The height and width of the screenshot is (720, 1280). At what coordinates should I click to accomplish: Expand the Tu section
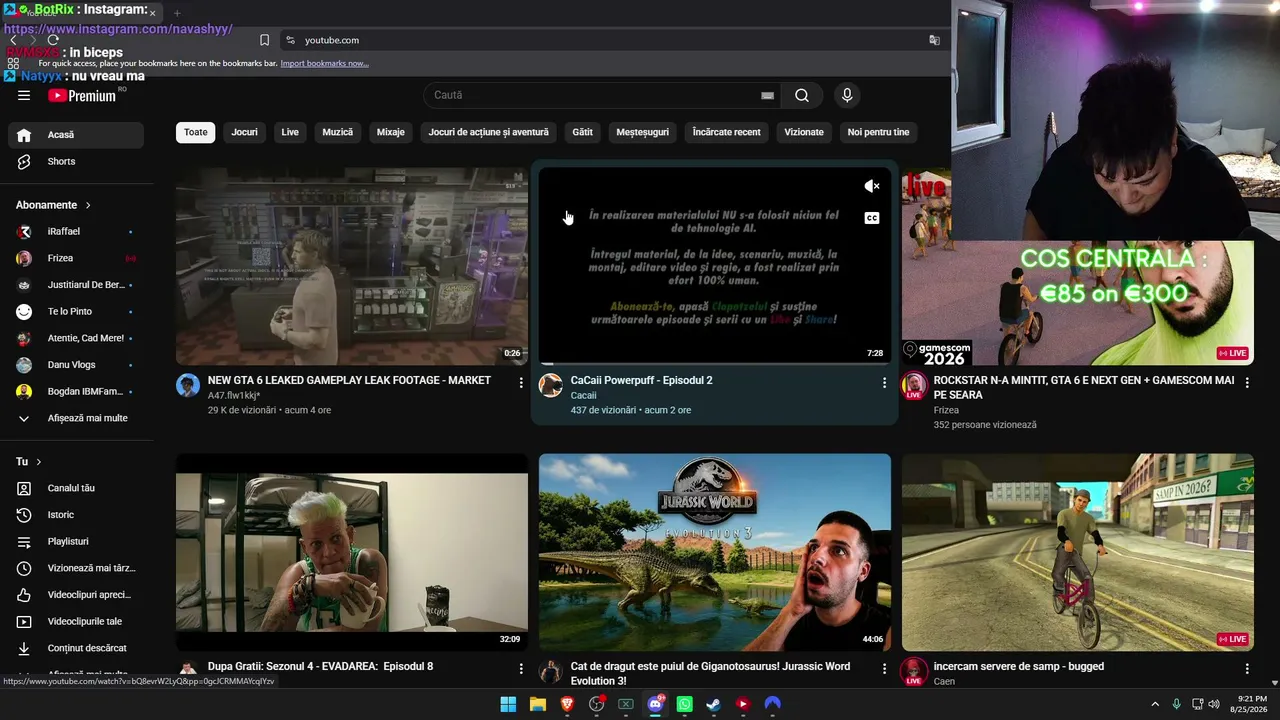29,462
